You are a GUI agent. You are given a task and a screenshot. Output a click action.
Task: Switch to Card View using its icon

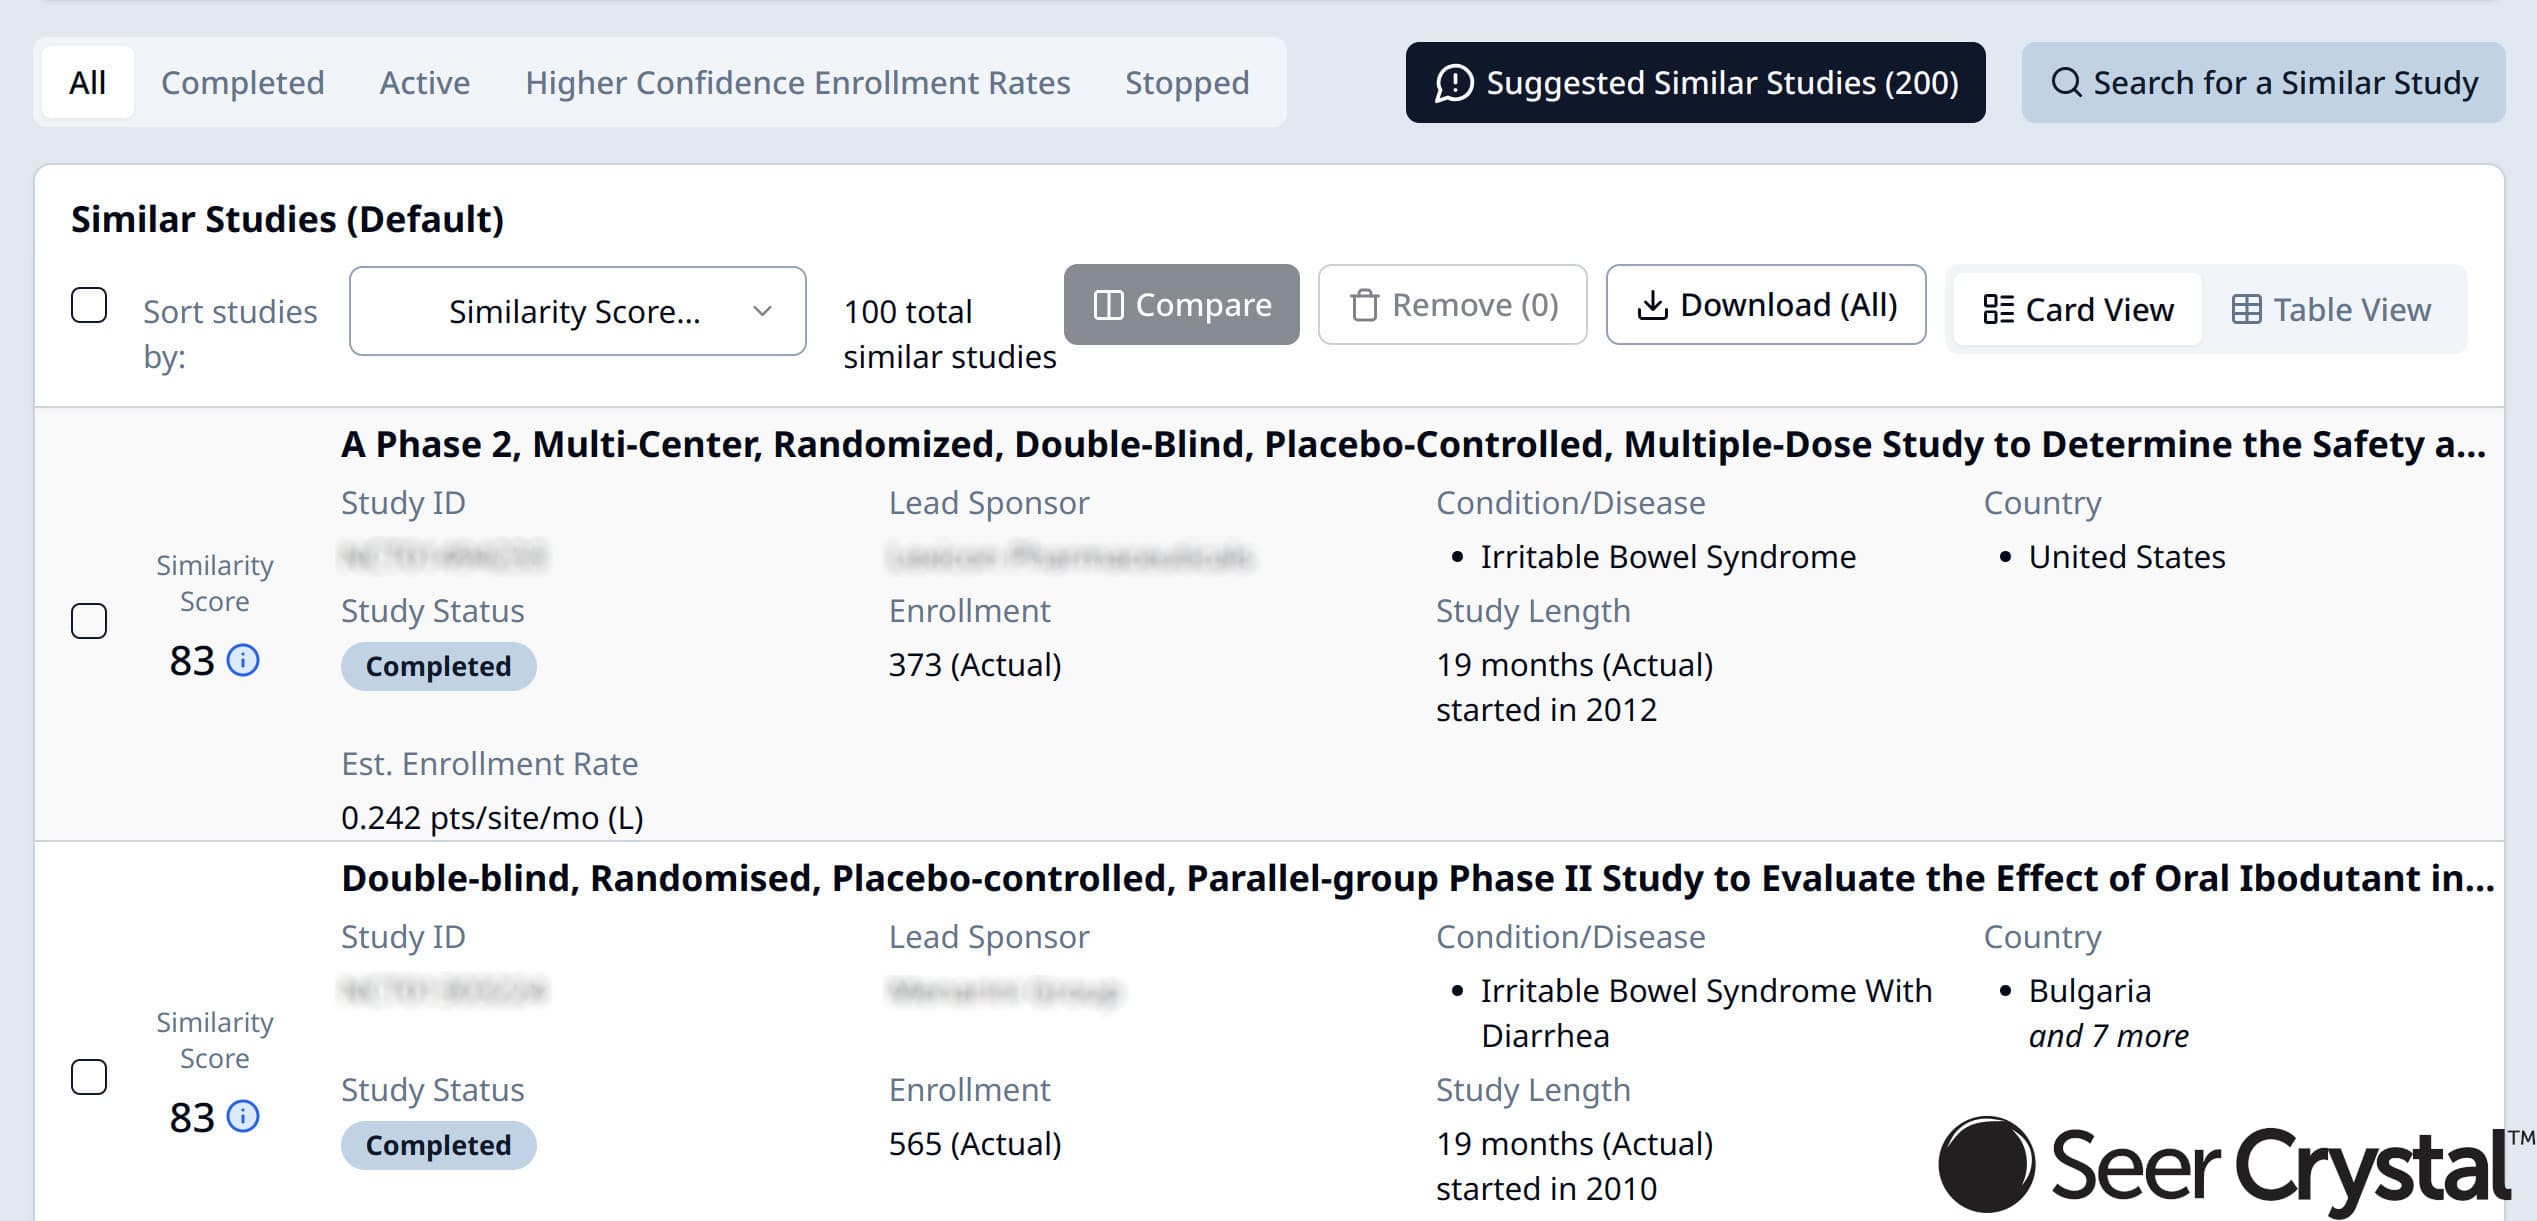pyautogui.click(x=1998, y=310)
